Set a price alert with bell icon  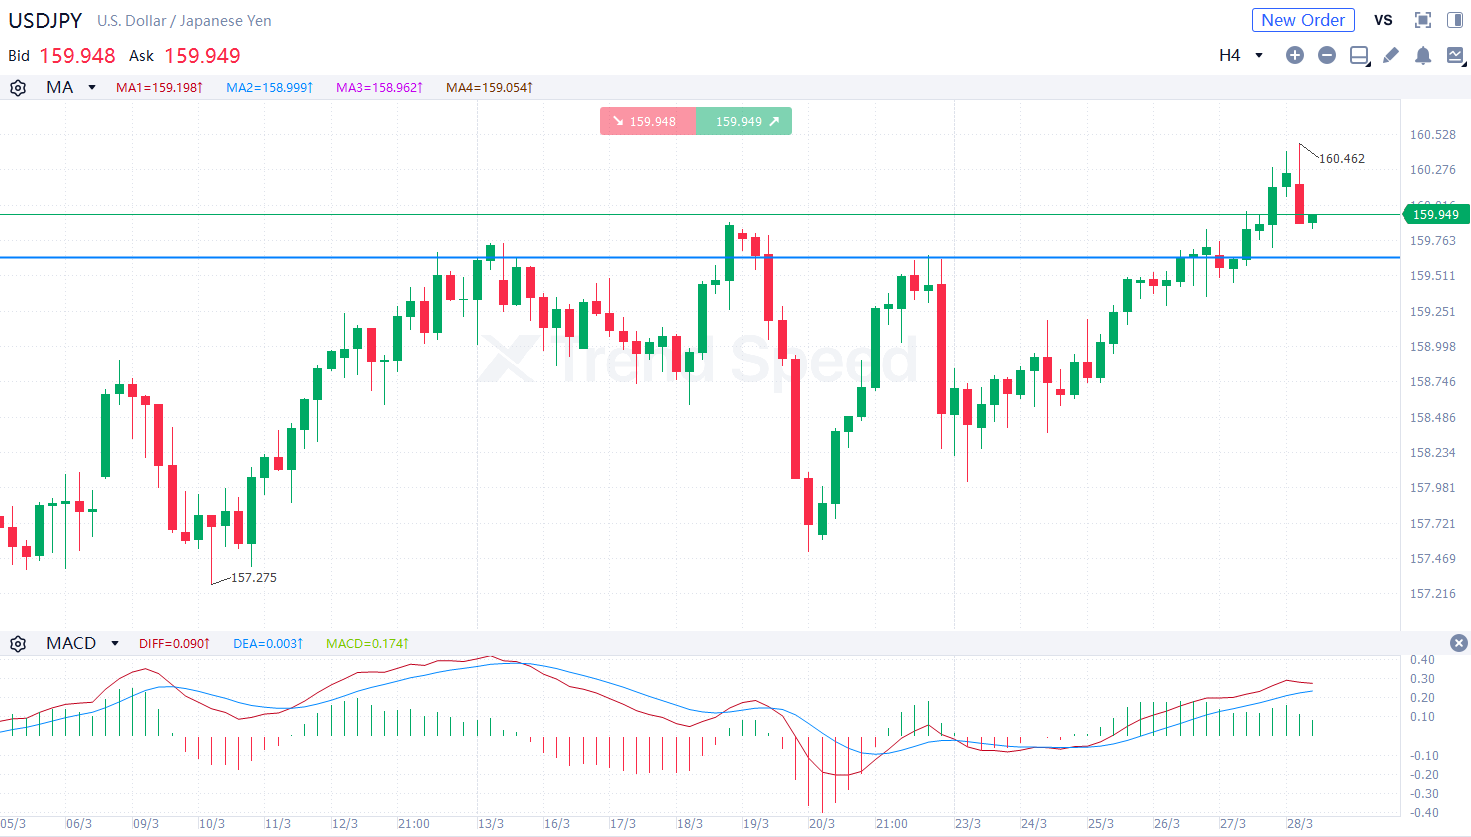pos(1422,56)
